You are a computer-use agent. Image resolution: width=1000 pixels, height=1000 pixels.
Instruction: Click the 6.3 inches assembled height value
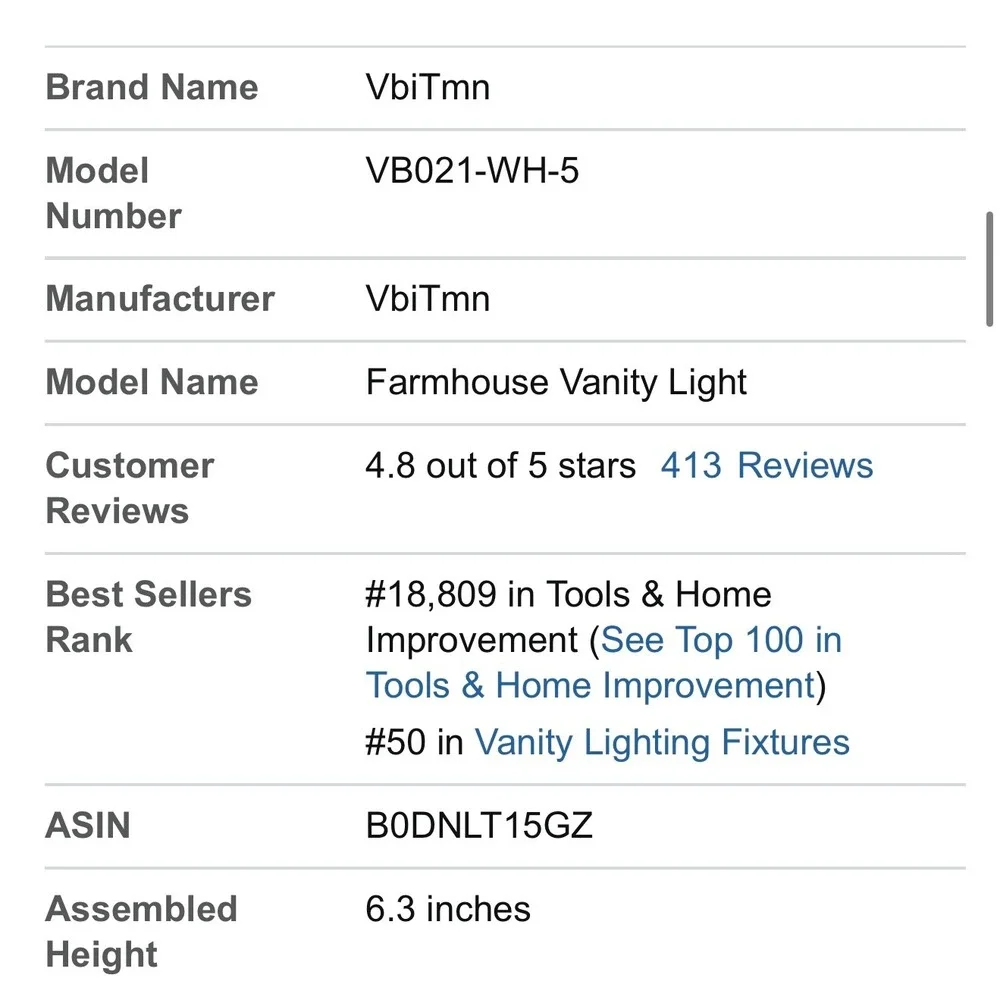coord(448,909)
